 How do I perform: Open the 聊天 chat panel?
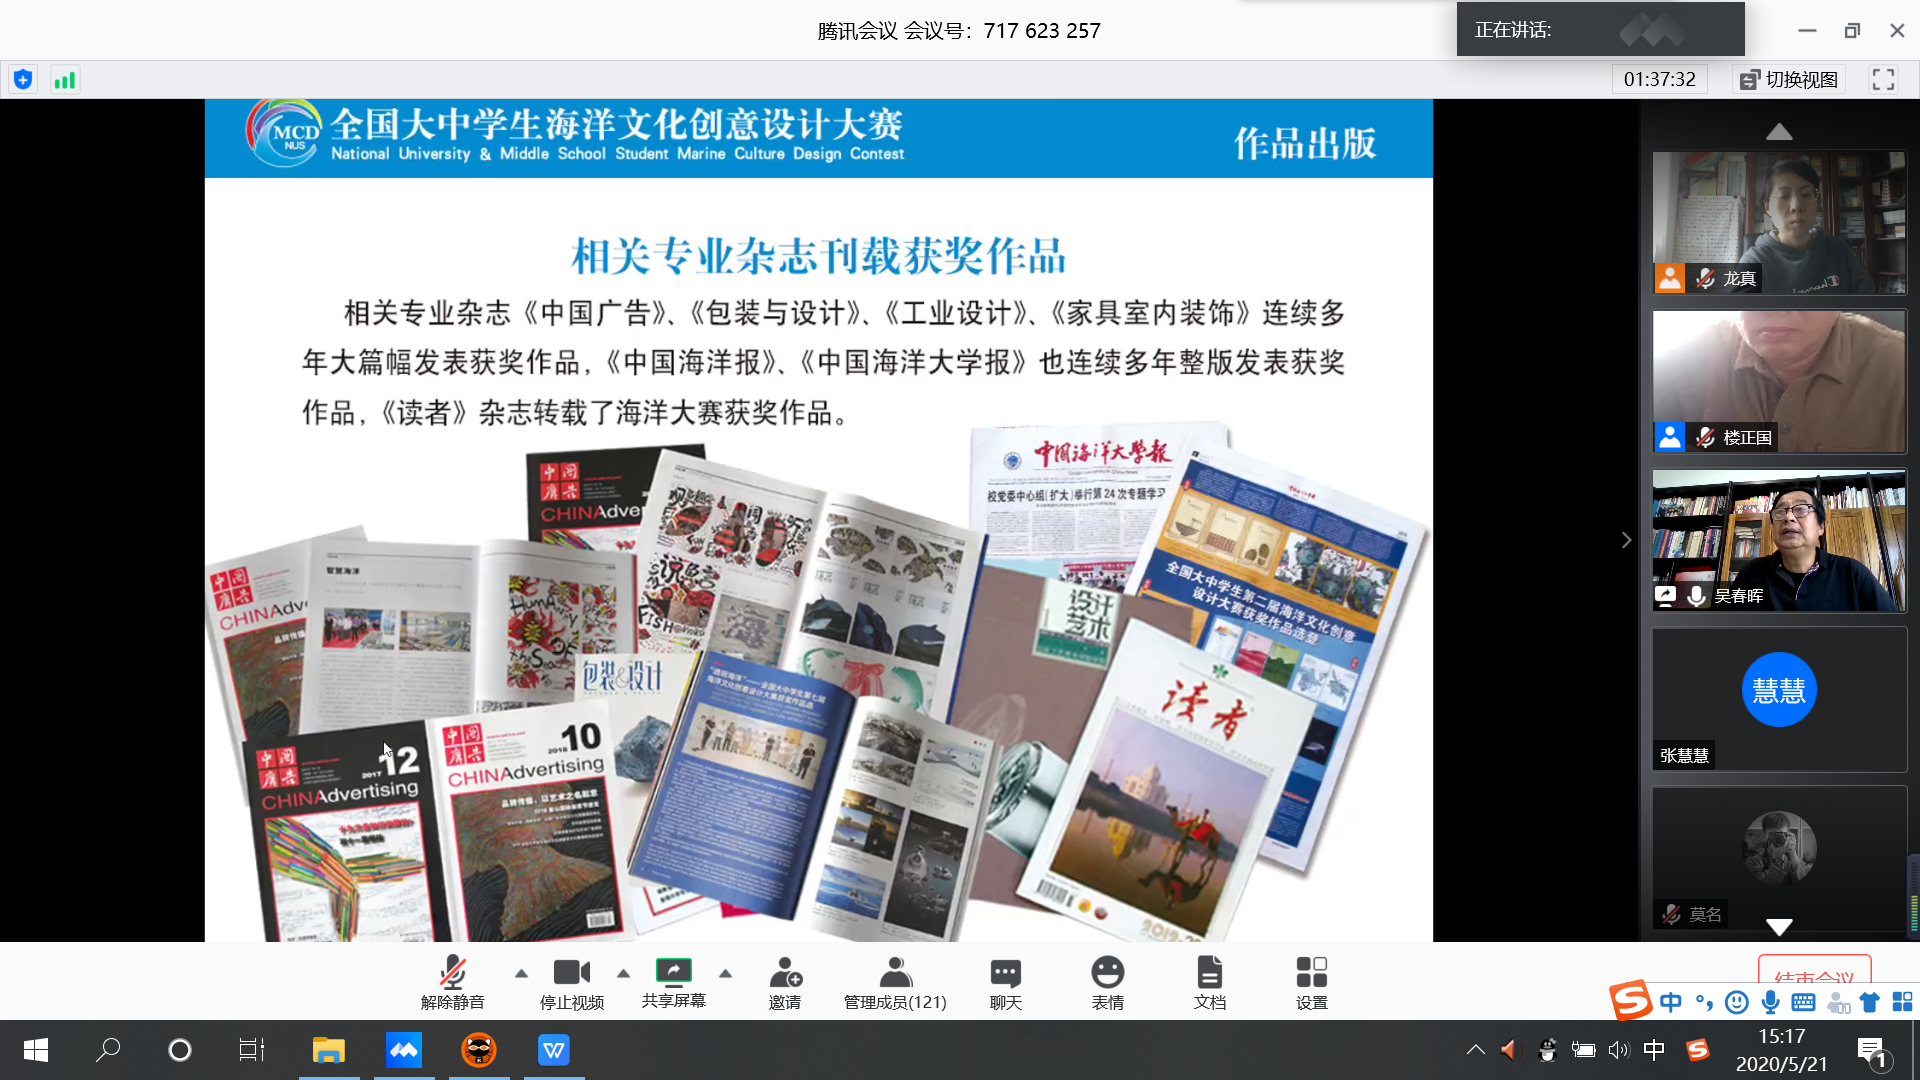(1005, 982)
